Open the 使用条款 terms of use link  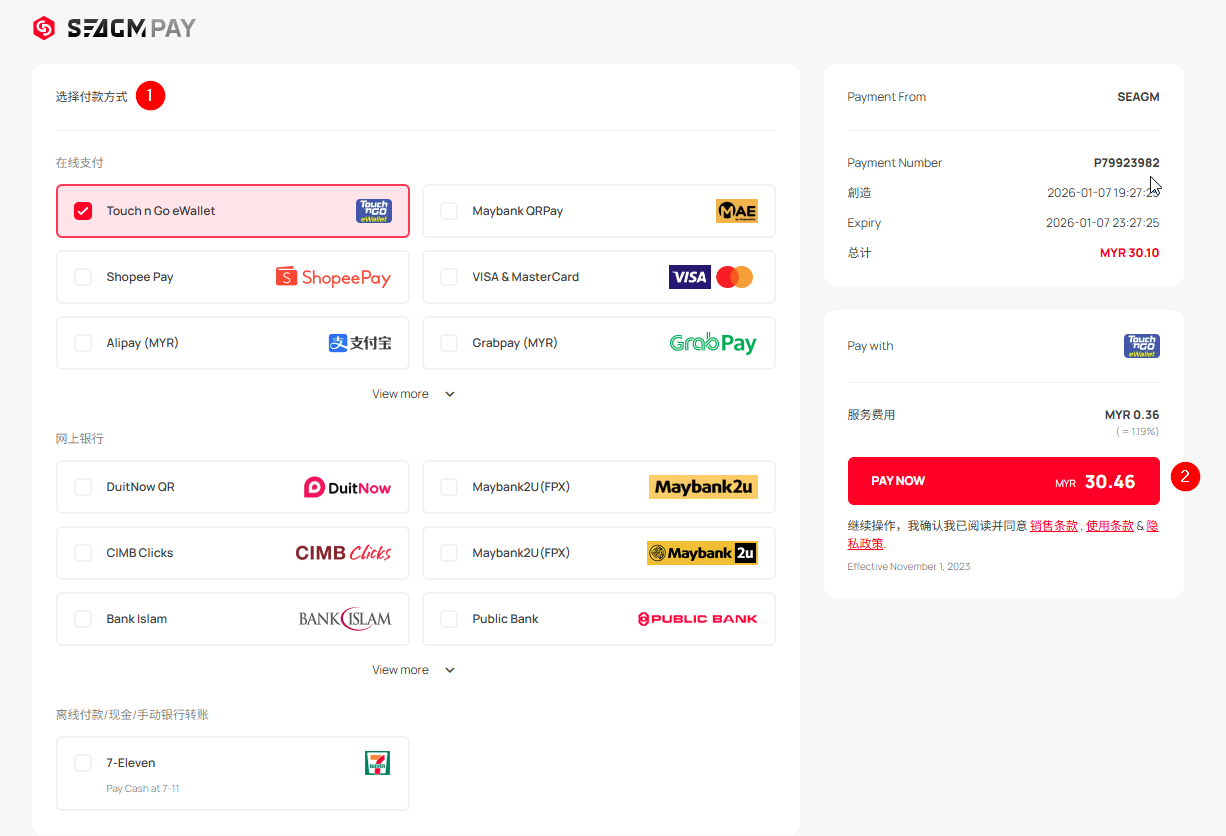1109,526
